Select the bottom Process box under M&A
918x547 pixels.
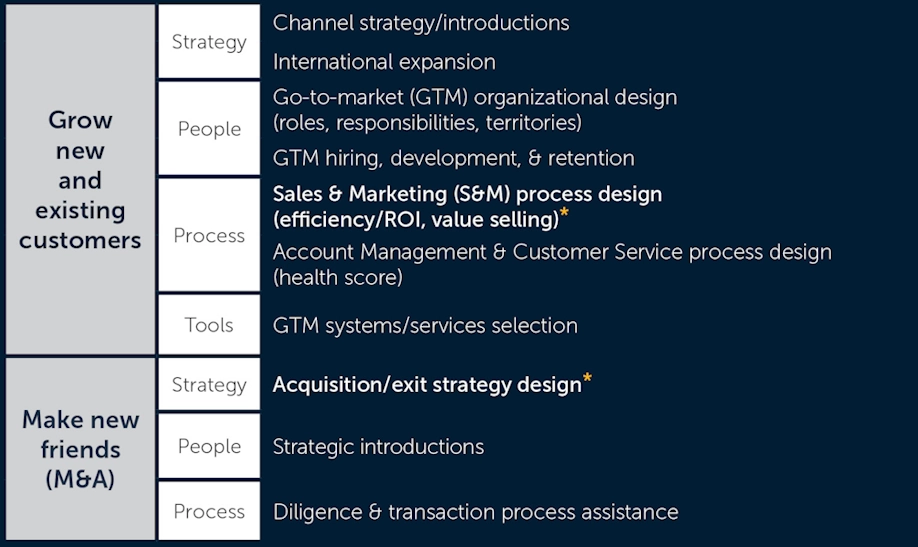tap(209, 511)
